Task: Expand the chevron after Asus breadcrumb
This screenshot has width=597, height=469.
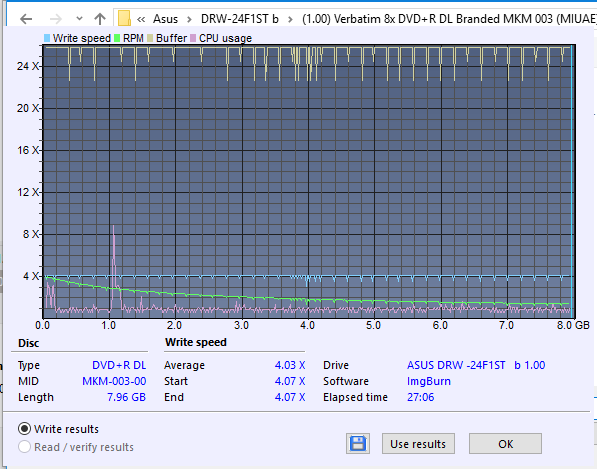Action: tap(189, 19)
